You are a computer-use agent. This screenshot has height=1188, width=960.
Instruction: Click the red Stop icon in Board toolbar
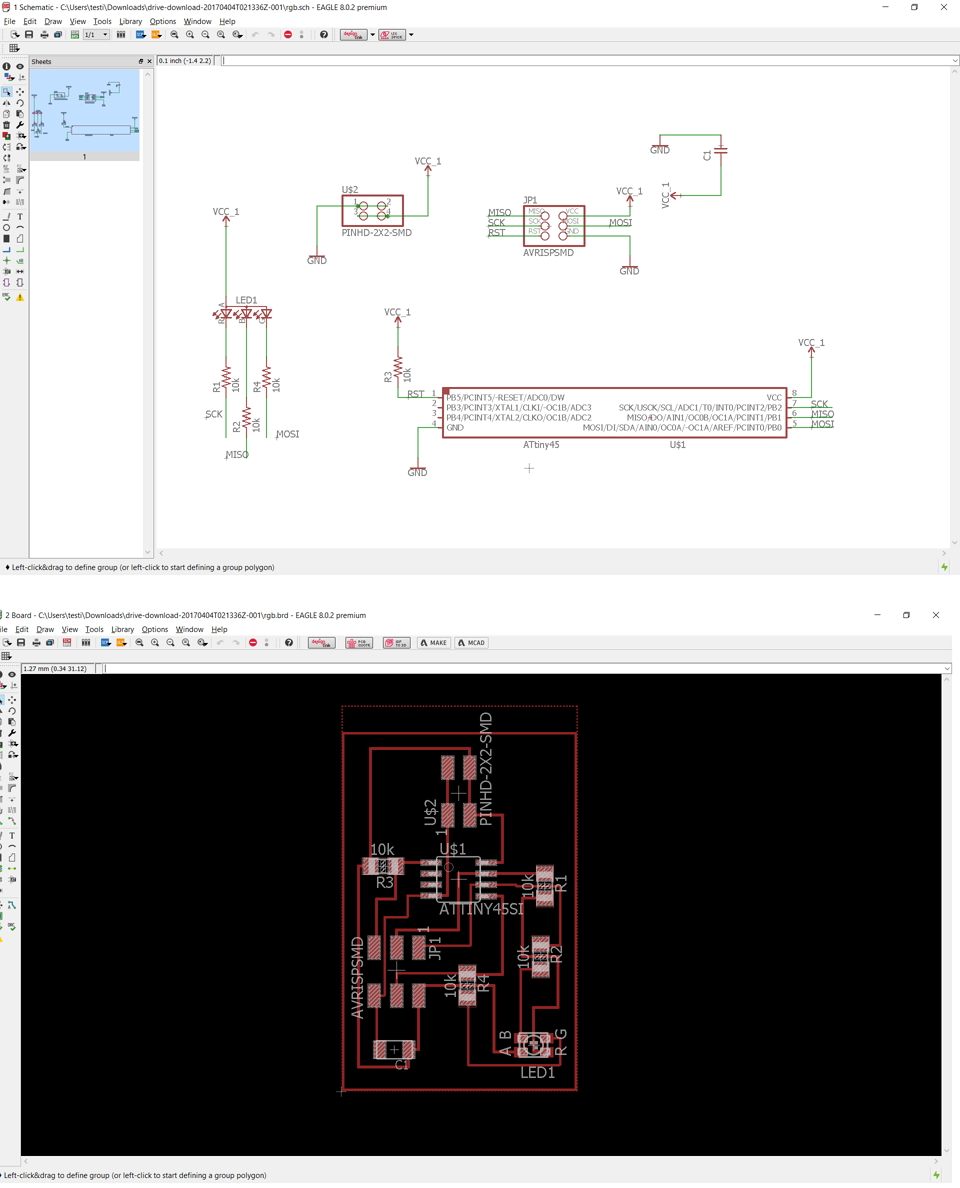pyautogui.click(x=253, y=642)
